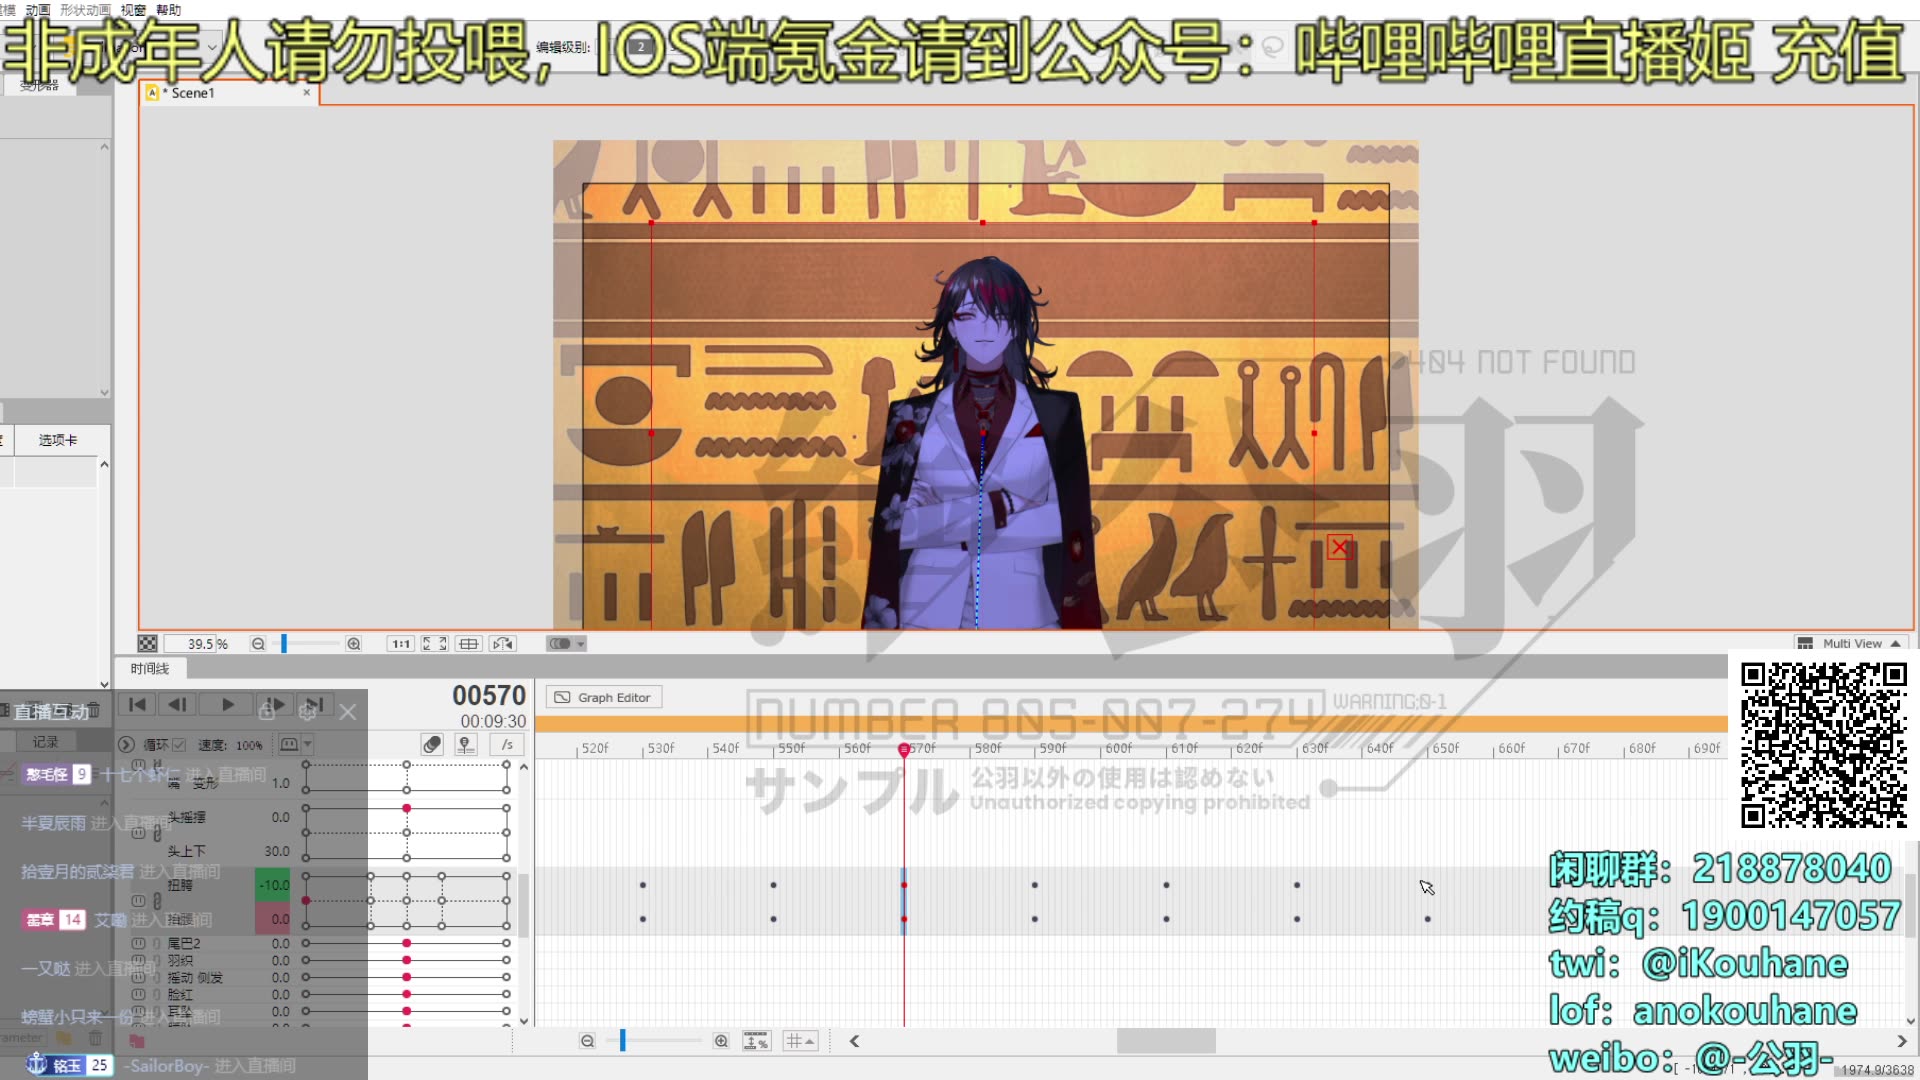This screenshot has height=1080, width=1920.
Task: Open the 帮助 help menu
Action: click(x=169, y=10)
